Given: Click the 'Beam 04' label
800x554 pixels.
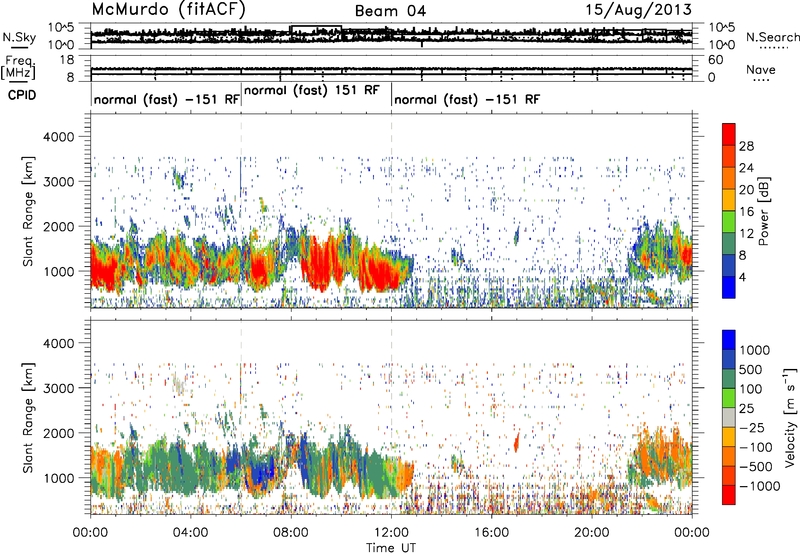Looking at the screenshot, I should pyautogui.click(x=390, y=11).
